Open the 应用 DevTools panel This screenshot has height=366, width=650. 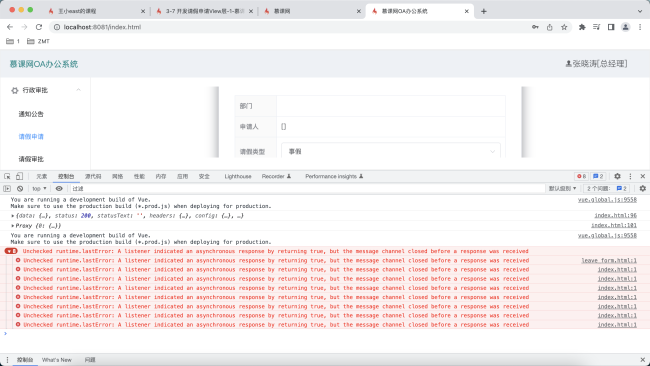click(182, 176)
